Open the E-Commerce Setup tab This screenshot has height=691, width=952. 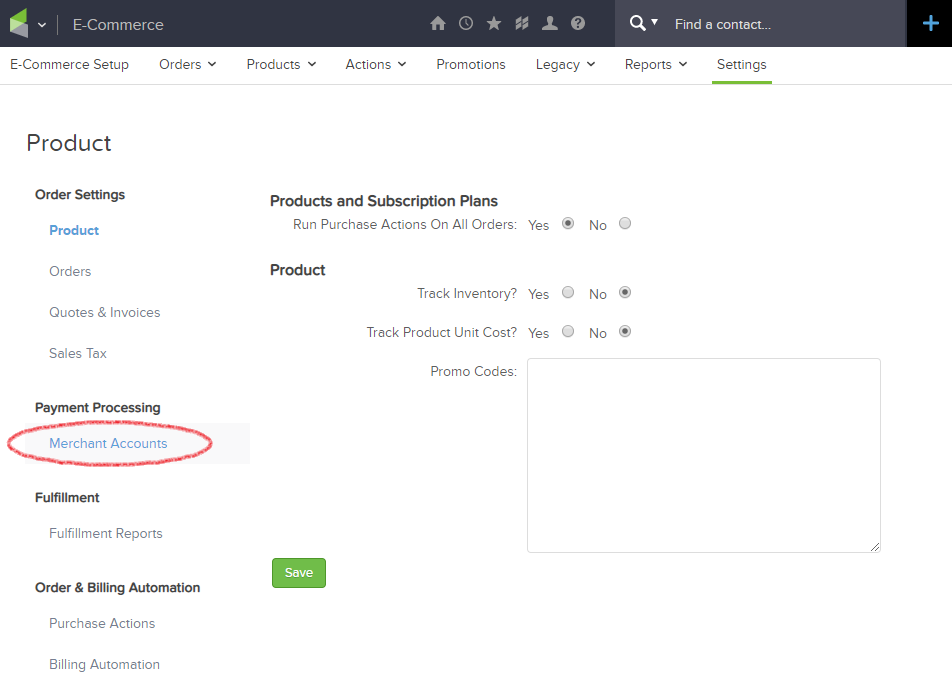click(69, 64)
